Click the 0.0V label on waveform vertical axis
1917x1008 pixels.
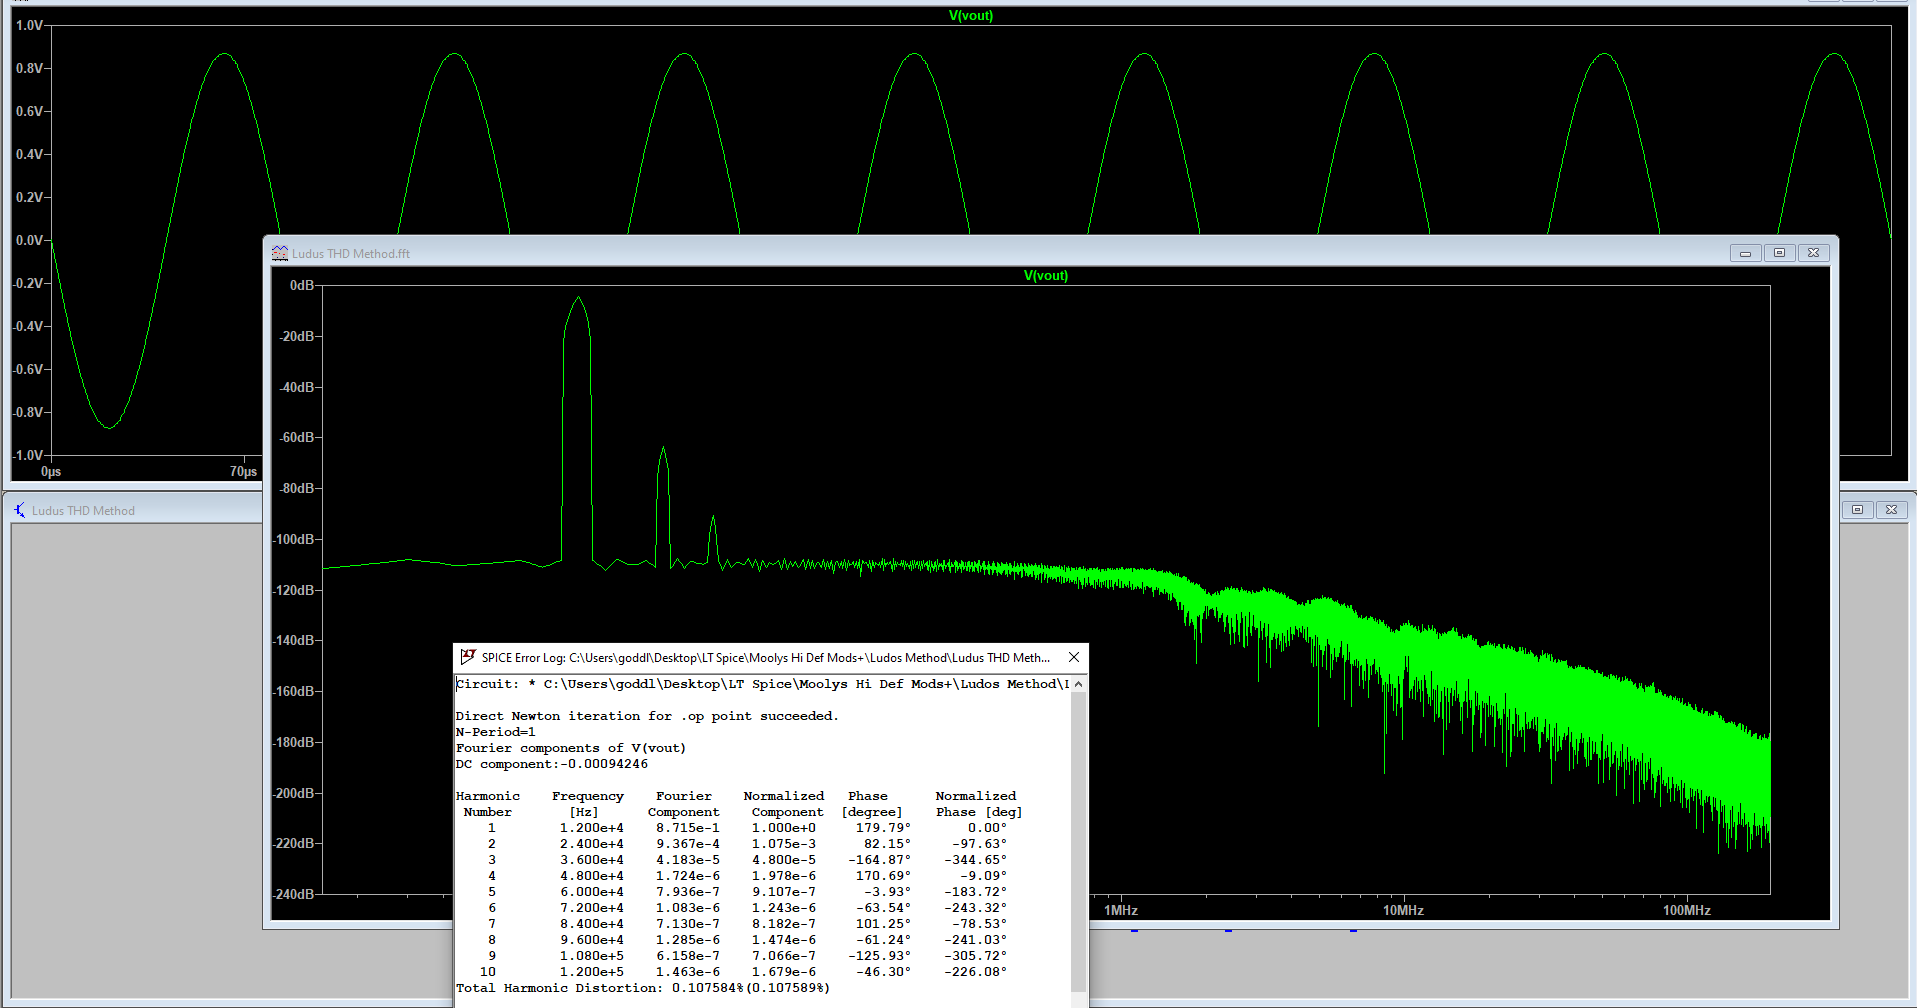29,240
